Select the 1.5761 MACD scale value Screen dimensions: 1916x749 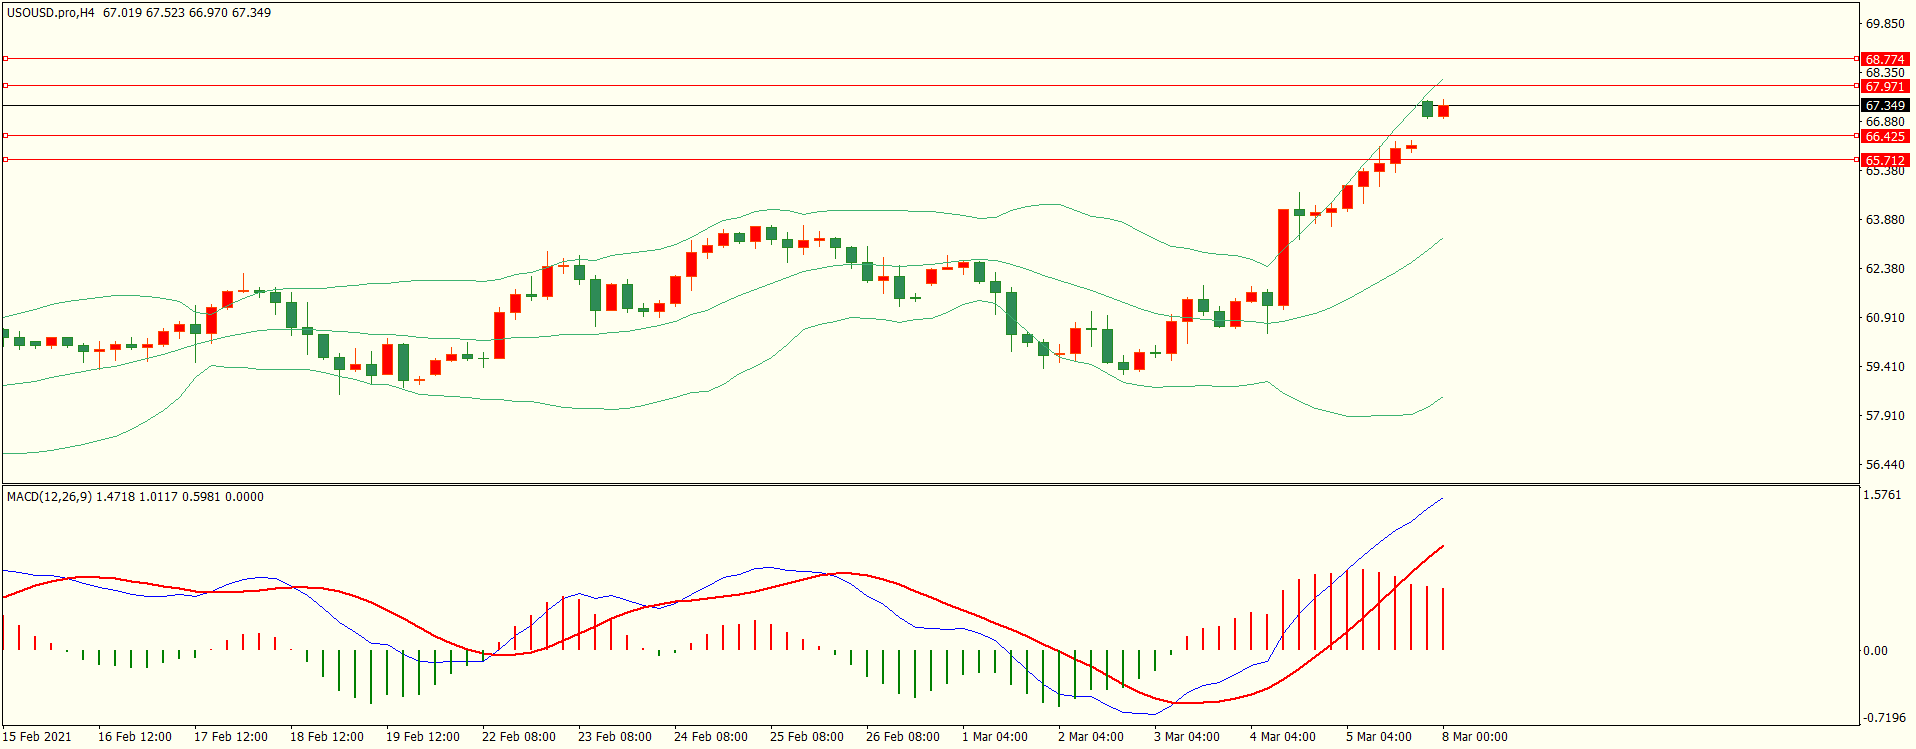(x=1883, y=495)
